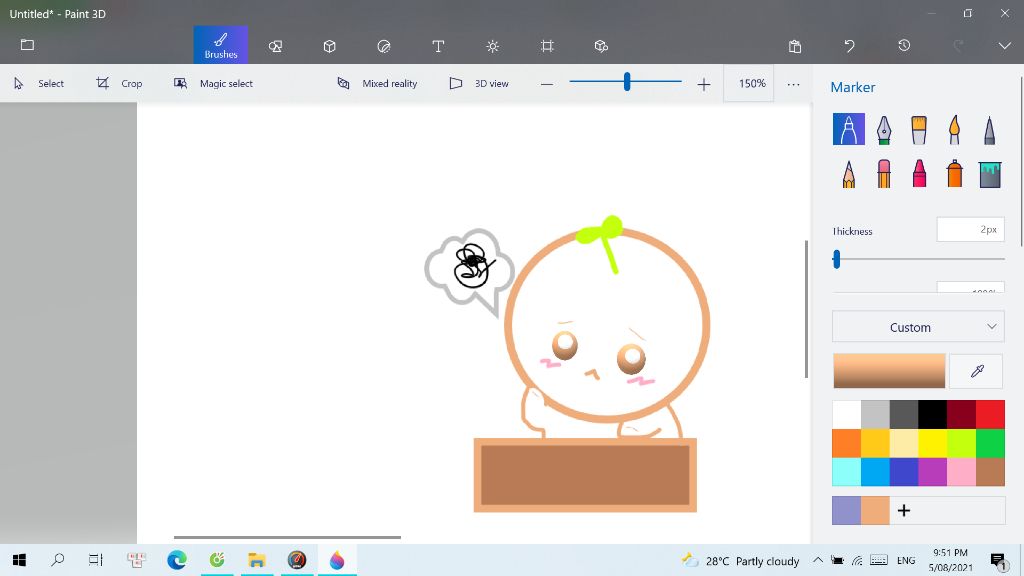This screenshot has height=576, width=1024.
Task: Select the Fill bucket tool
Action: [989, 174]
